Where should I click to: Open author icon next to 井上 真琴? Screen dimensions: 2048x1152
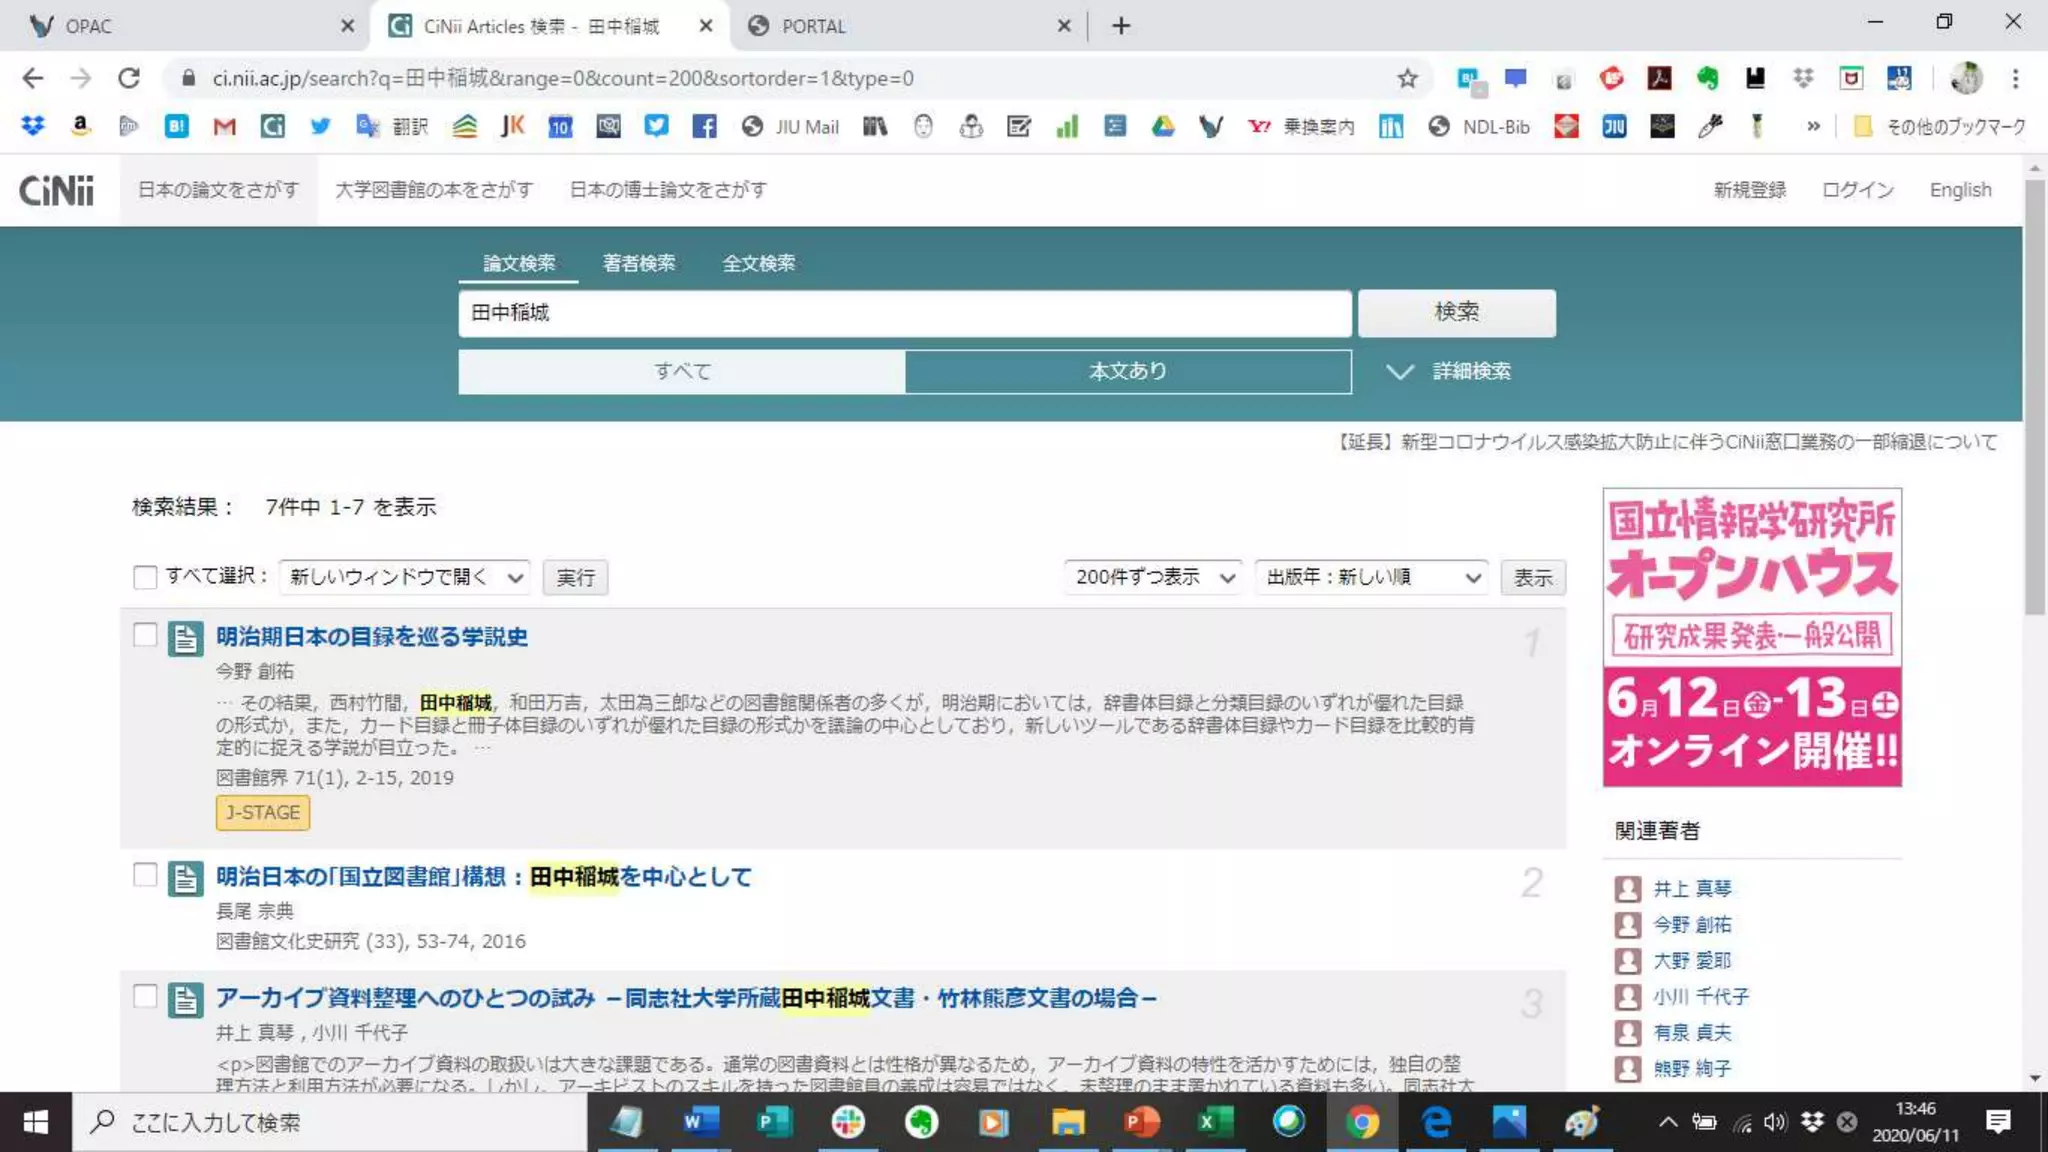point(1627,888)
